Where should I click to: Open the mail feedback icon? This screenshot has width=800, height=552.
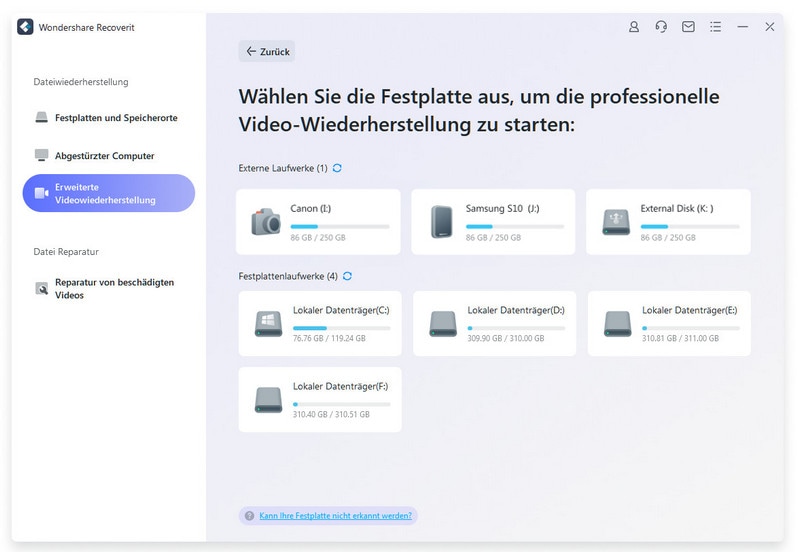(x=688, y=27)
